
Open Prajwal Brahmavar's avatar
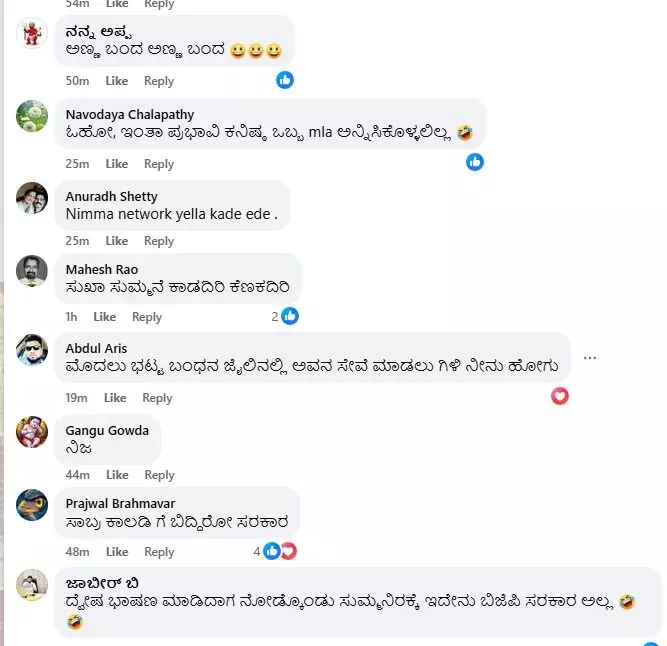(x=32, y=504)
